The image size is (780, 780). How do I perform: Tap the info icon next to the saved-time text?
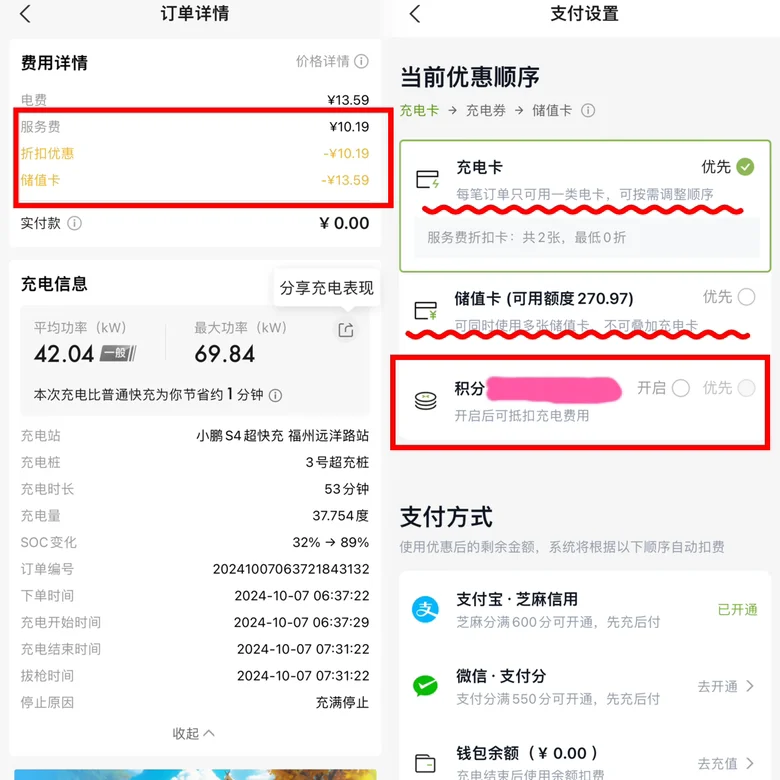[x=275, y=395]
